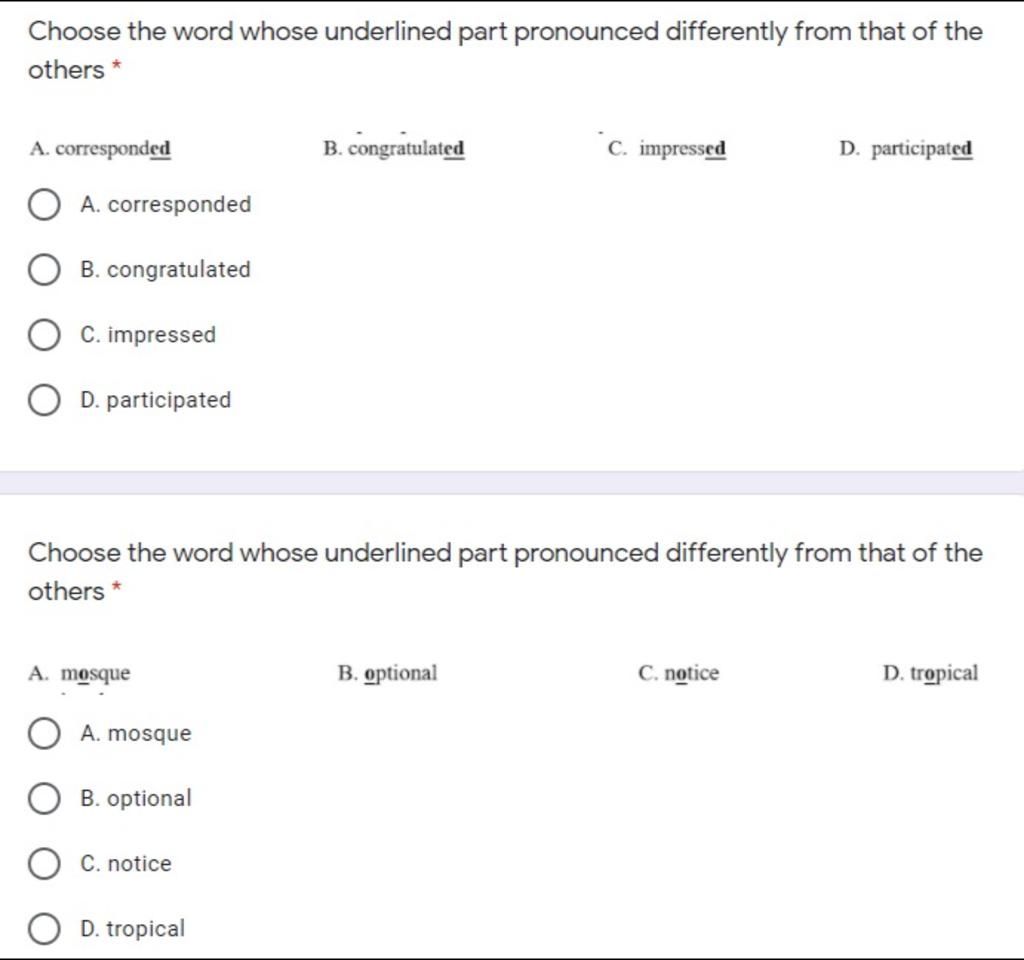Image resolution: width=1024 pixels, height=960 pixels.
Task: Mark 'D. participated' as the answer
Action: pyautogui.click(x=44, y=400)
